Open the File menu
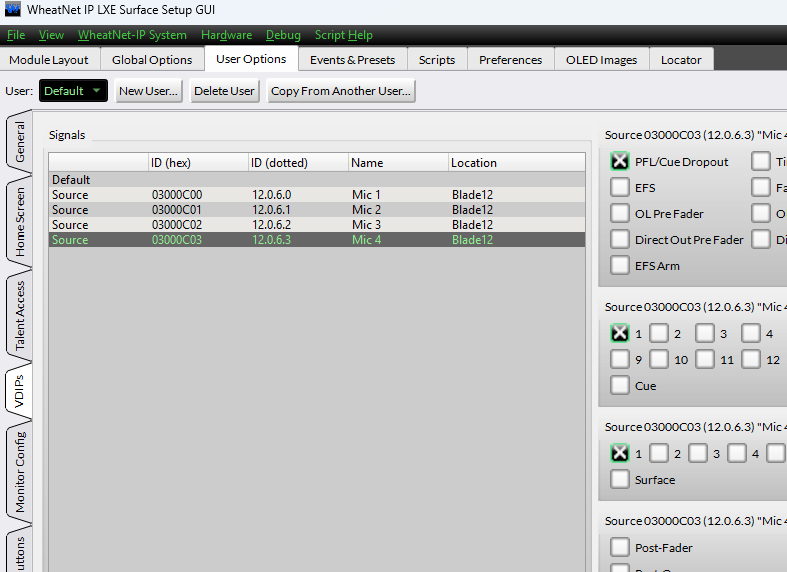 click(16, 35)
